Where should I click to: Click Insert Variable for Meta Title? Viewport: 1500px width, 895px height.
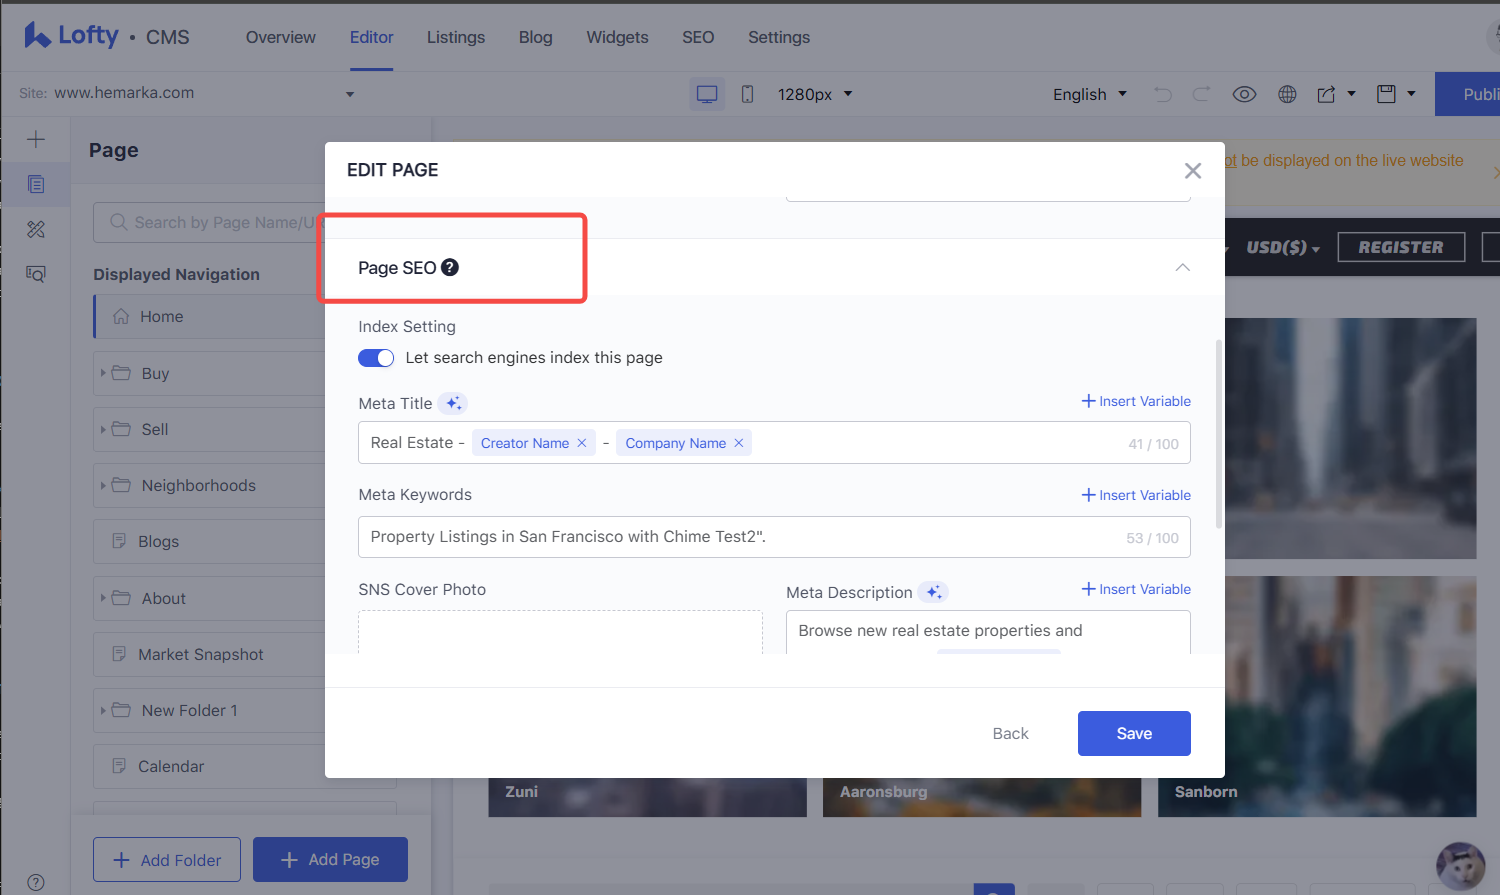click(x=1136, y=401)
